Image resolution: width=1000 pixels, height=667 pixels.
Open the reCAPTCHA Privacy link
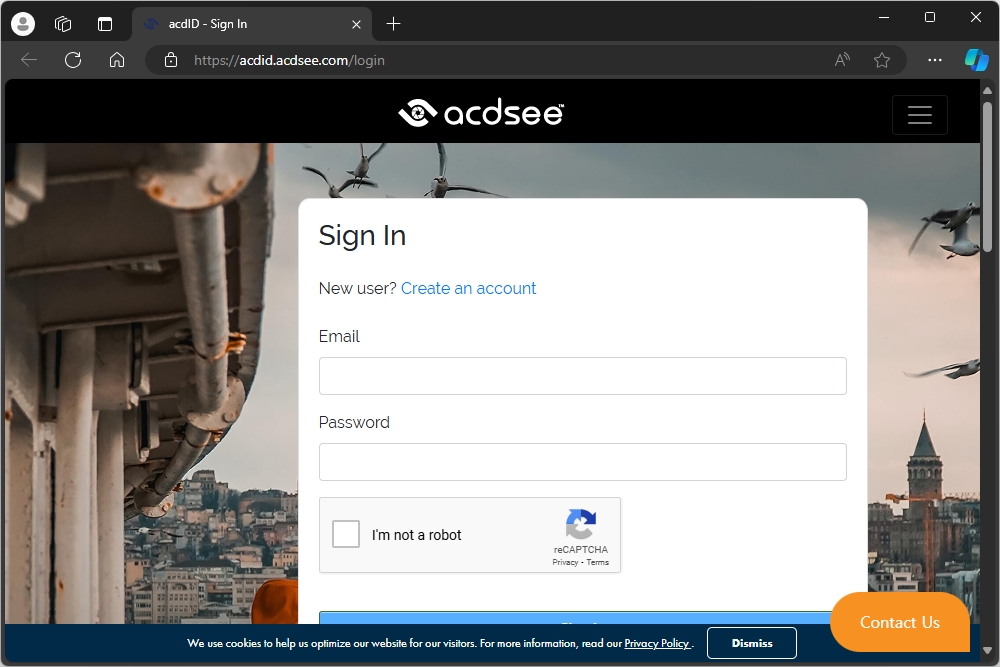[565, 562]
